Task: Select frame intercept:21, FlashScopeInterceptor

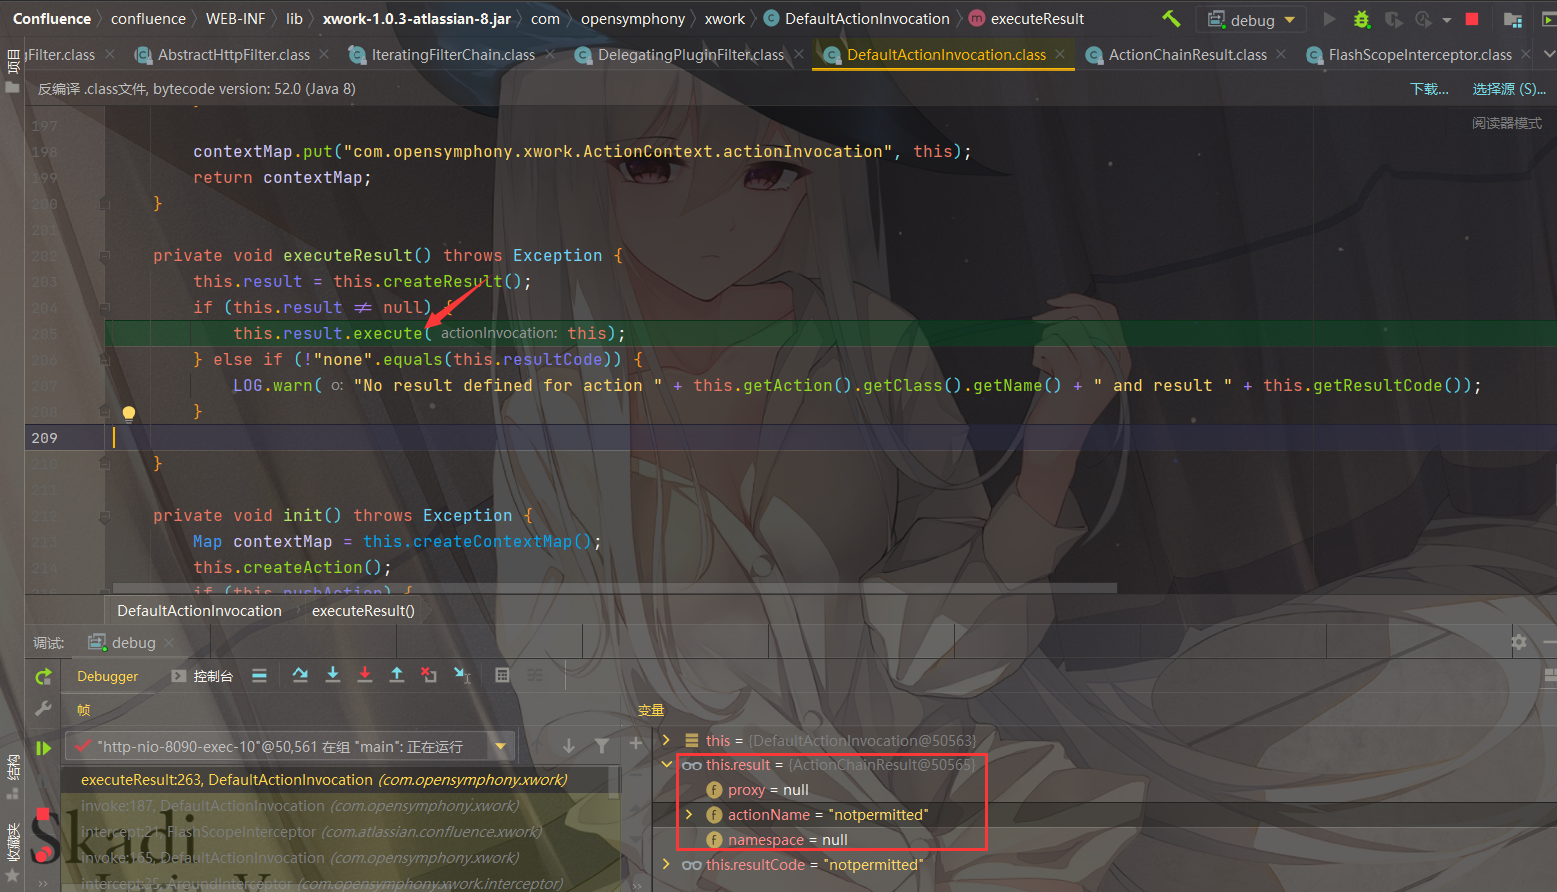Action: [341, 832]
